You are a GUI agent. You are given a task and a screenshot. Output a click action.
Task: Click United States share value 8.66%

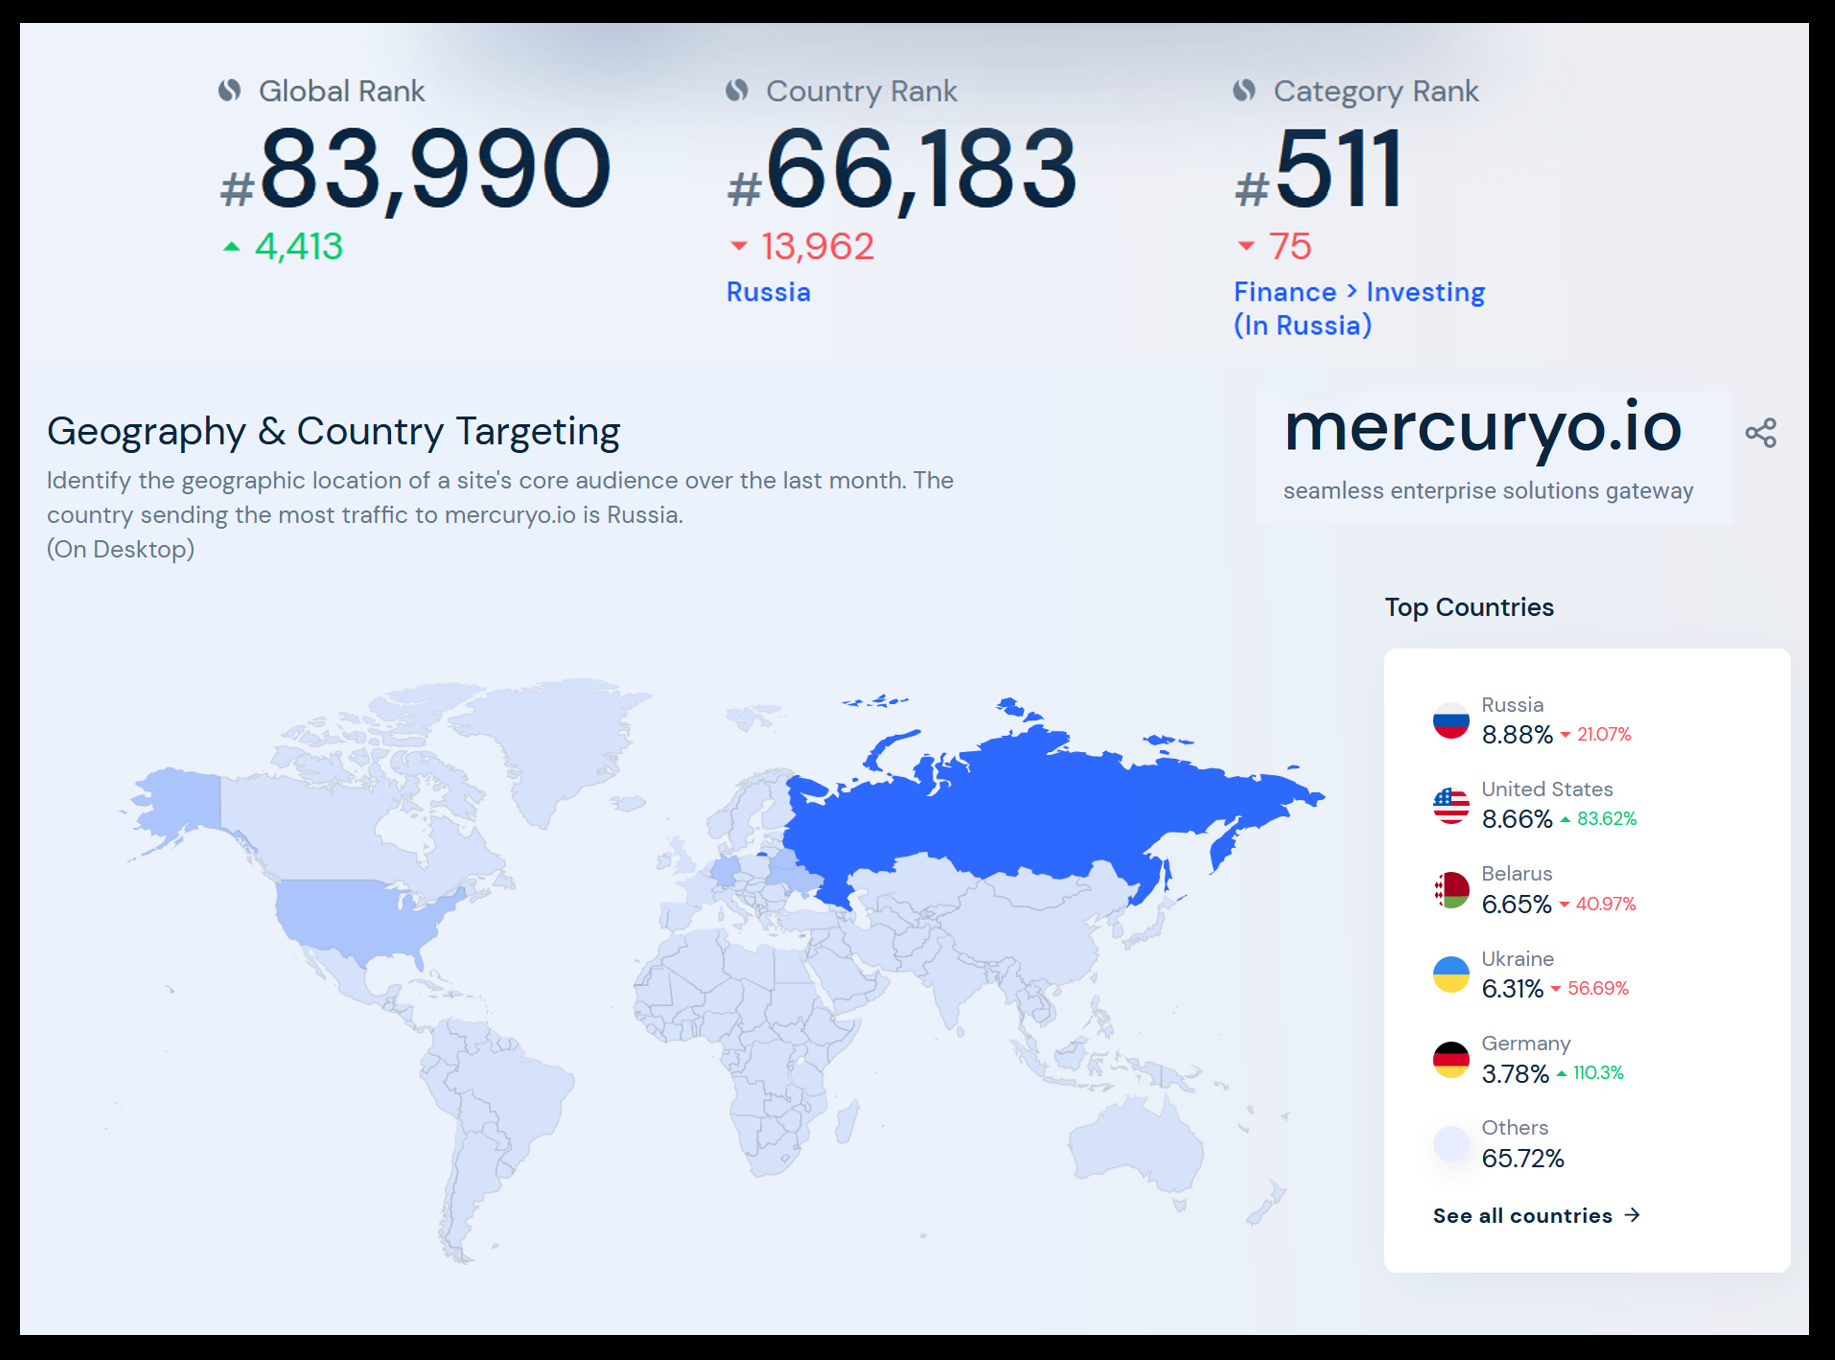(1517, 820)
